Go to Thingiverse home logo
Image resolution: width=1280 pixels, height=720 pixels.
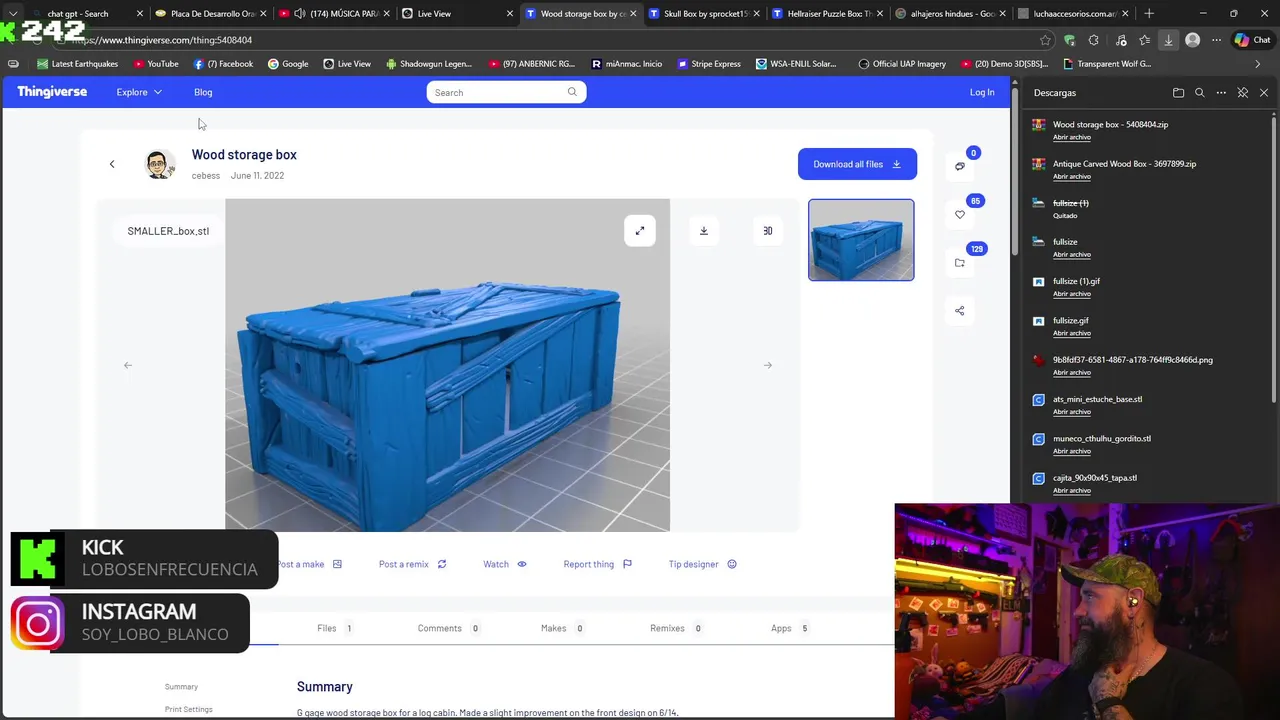(x=52, y=91)
